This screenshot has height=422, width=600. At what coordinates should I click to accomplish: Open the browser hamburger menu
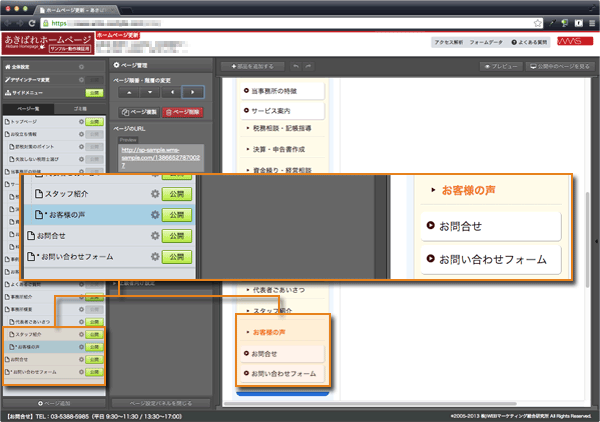(590, 21)
